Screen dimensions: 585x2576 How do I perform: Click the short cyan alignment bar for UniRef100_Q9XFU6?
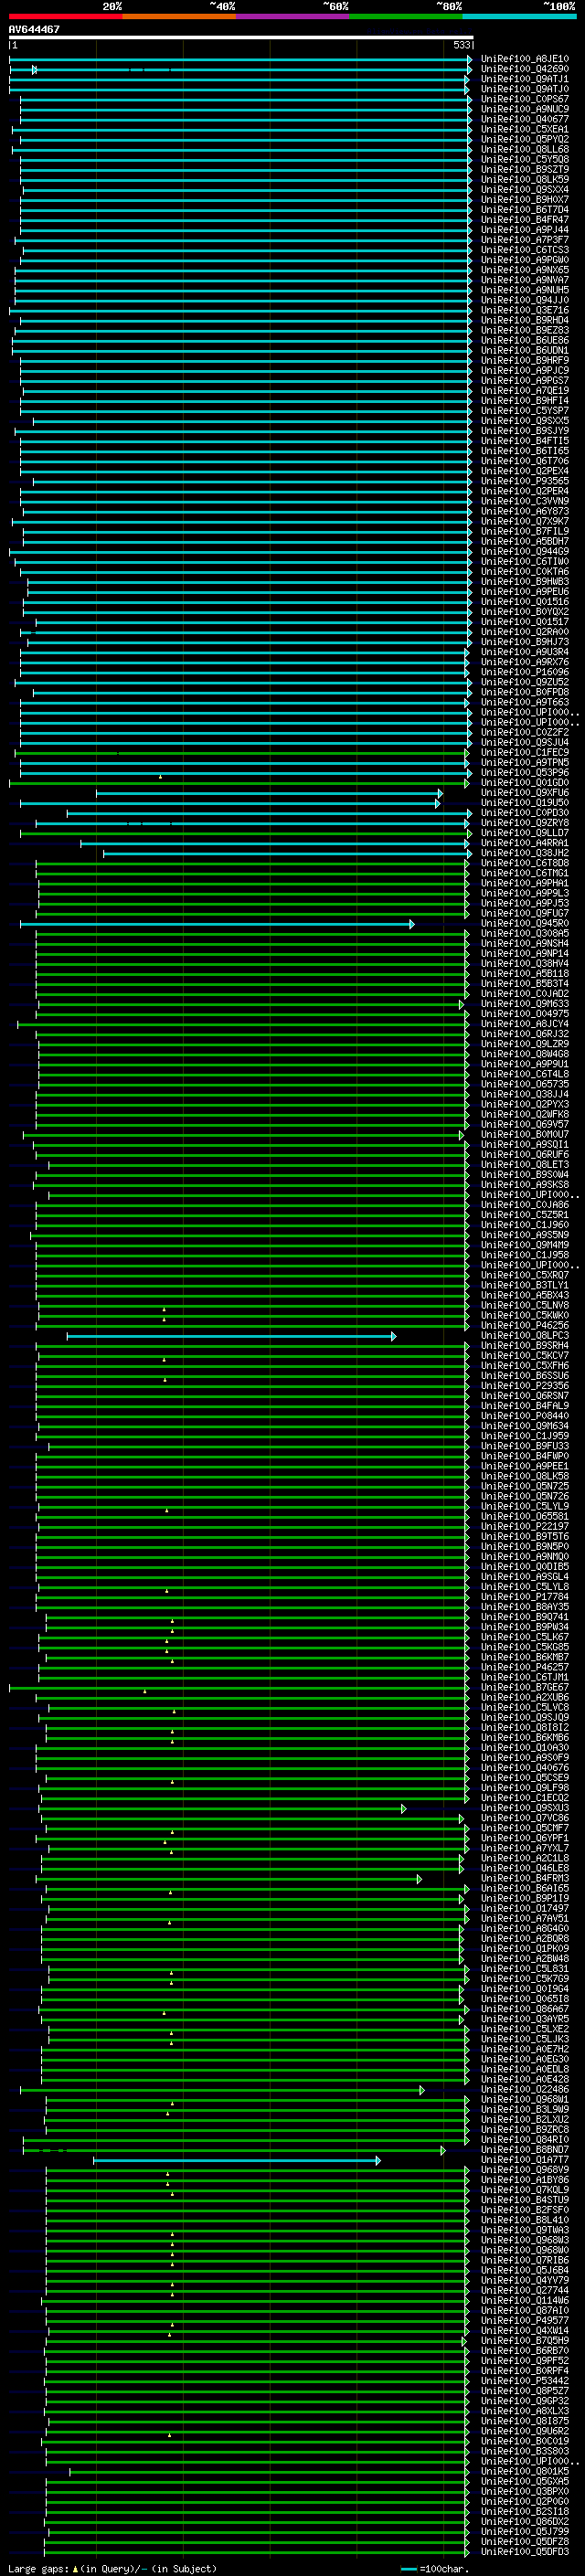click(268, 793)
